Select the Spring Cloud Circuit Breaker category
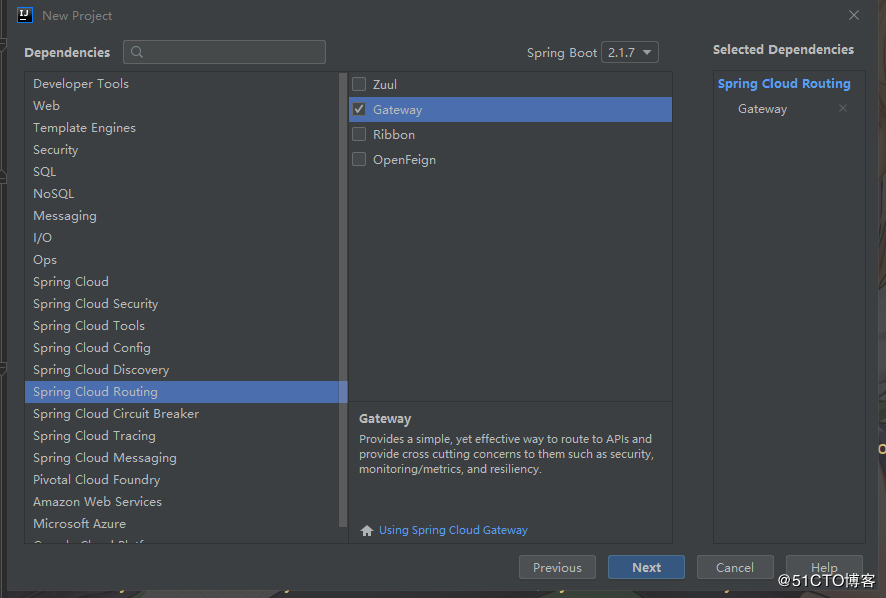Screen dimensions: 886x598 pos(182,414)
